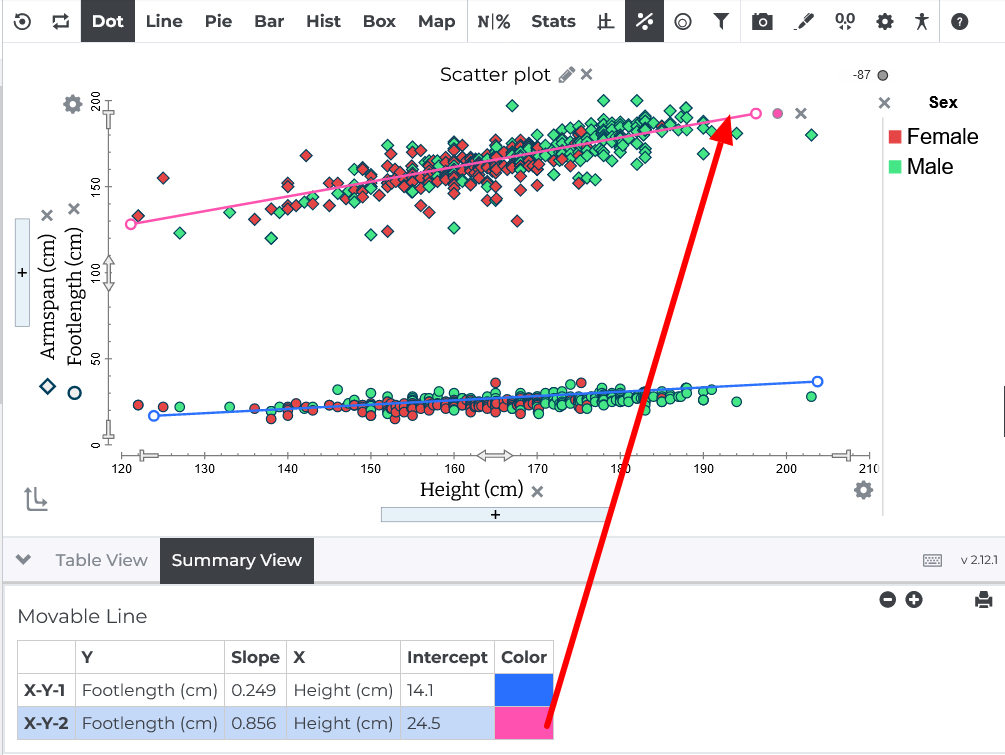Expand the y-axis add variable bar
The width and height of the screenshot is (1005, 755).
(22, 272)
